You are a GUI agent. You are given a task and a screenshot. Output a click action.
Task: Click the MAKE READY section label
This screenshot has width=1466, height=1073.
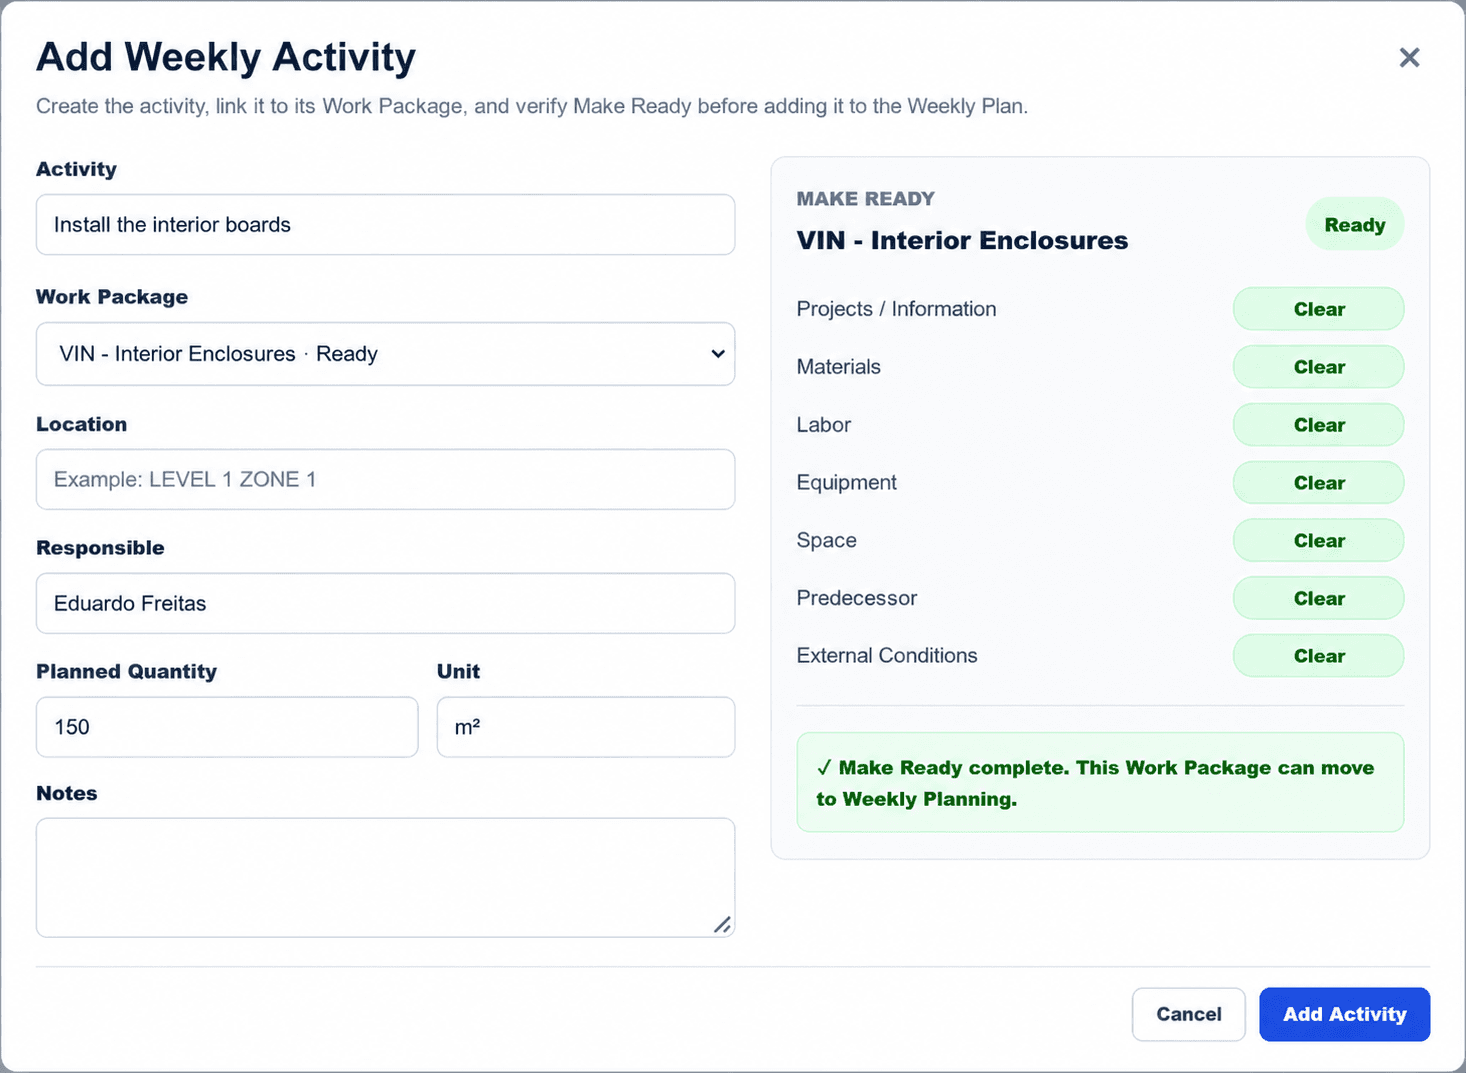[865, 199]
